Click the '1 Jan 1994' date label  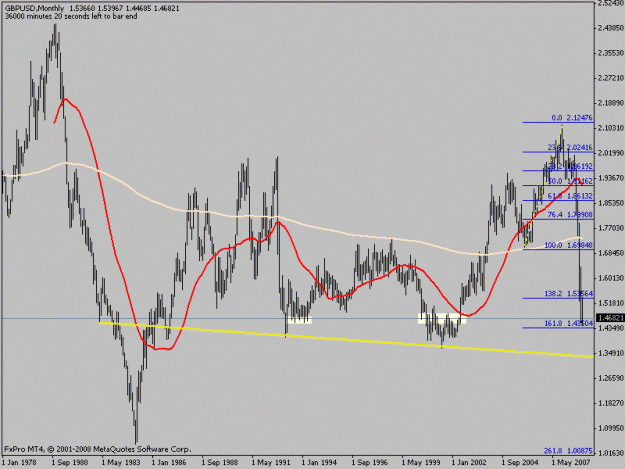tap(319, 463)
